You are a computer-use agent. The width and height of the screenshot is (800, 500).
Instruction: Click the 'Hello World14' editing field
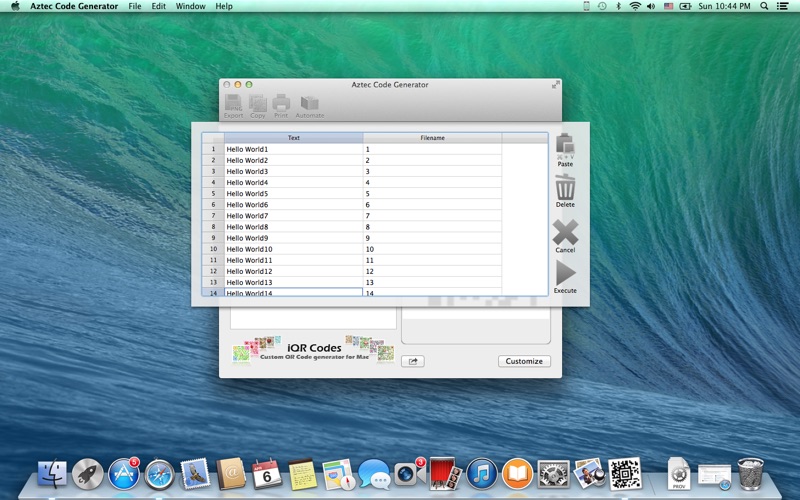(293, 292)
